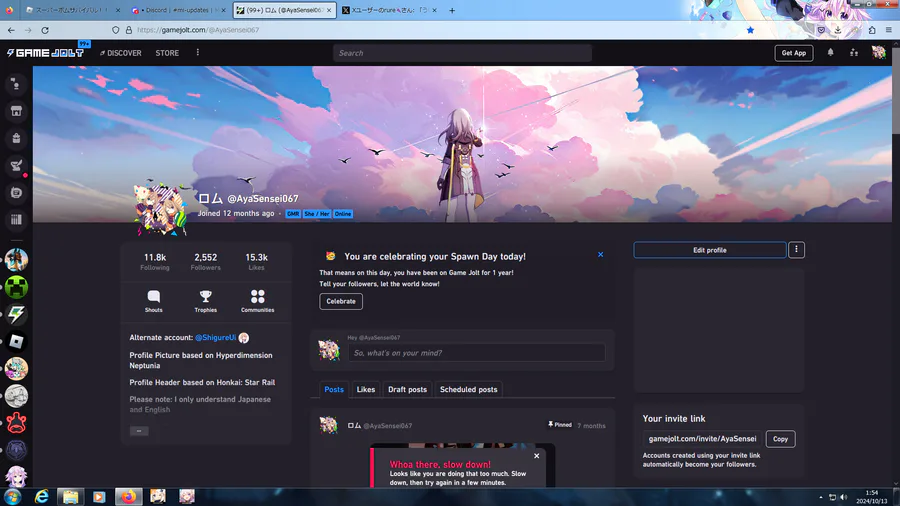The width and height of the screenshot is (900, 506).
Task: Switch to the Discord #mi-updates browser tab
Action: [177, 10]
